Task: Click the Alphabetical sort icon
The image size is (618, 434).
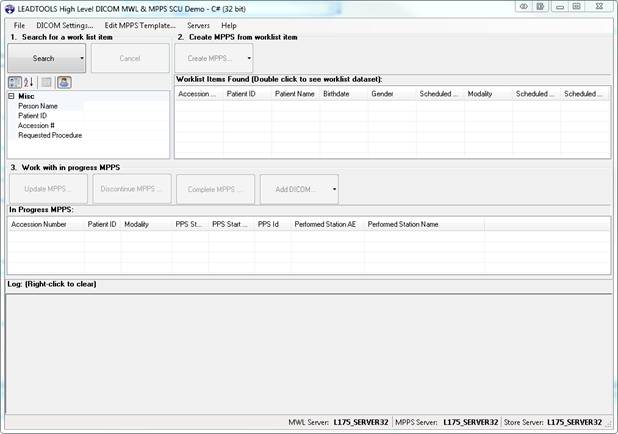Action: (29, 82)
